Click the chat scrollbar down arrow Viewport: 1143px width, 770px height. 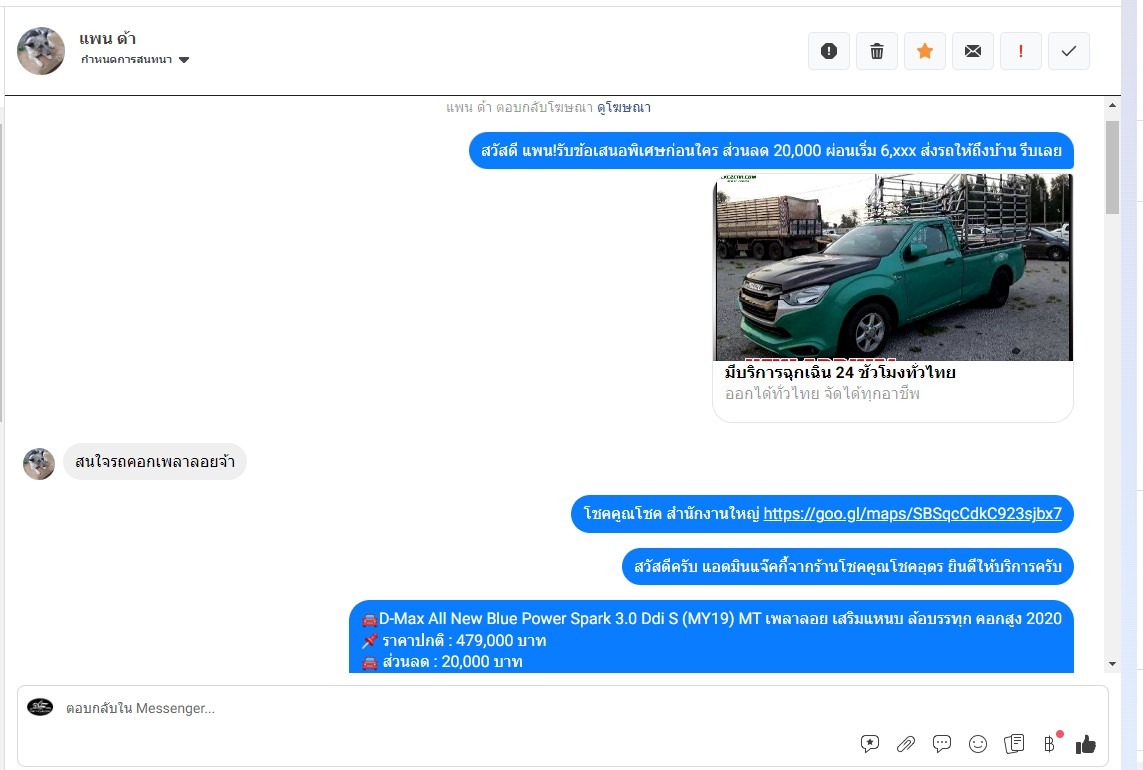click(x=1112, y=664)
